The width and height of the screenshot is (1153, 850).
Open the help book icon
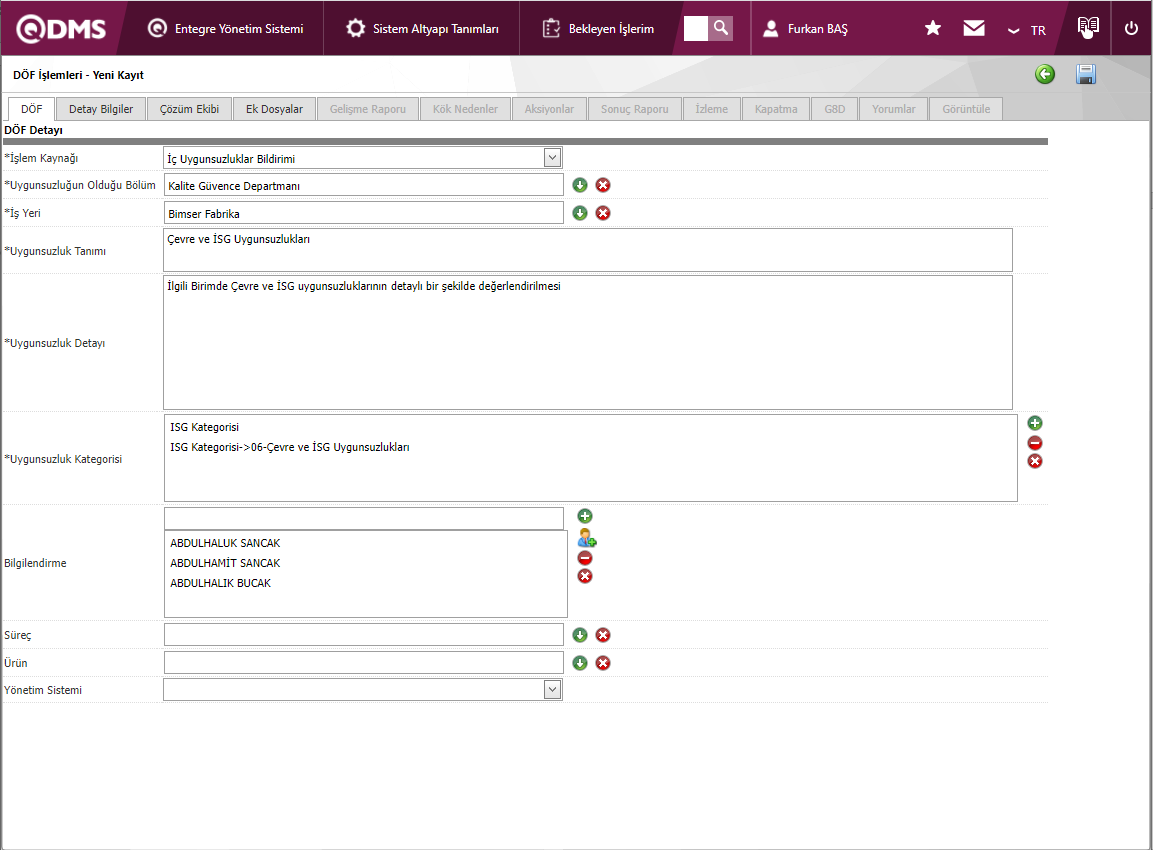[1088, 27]
